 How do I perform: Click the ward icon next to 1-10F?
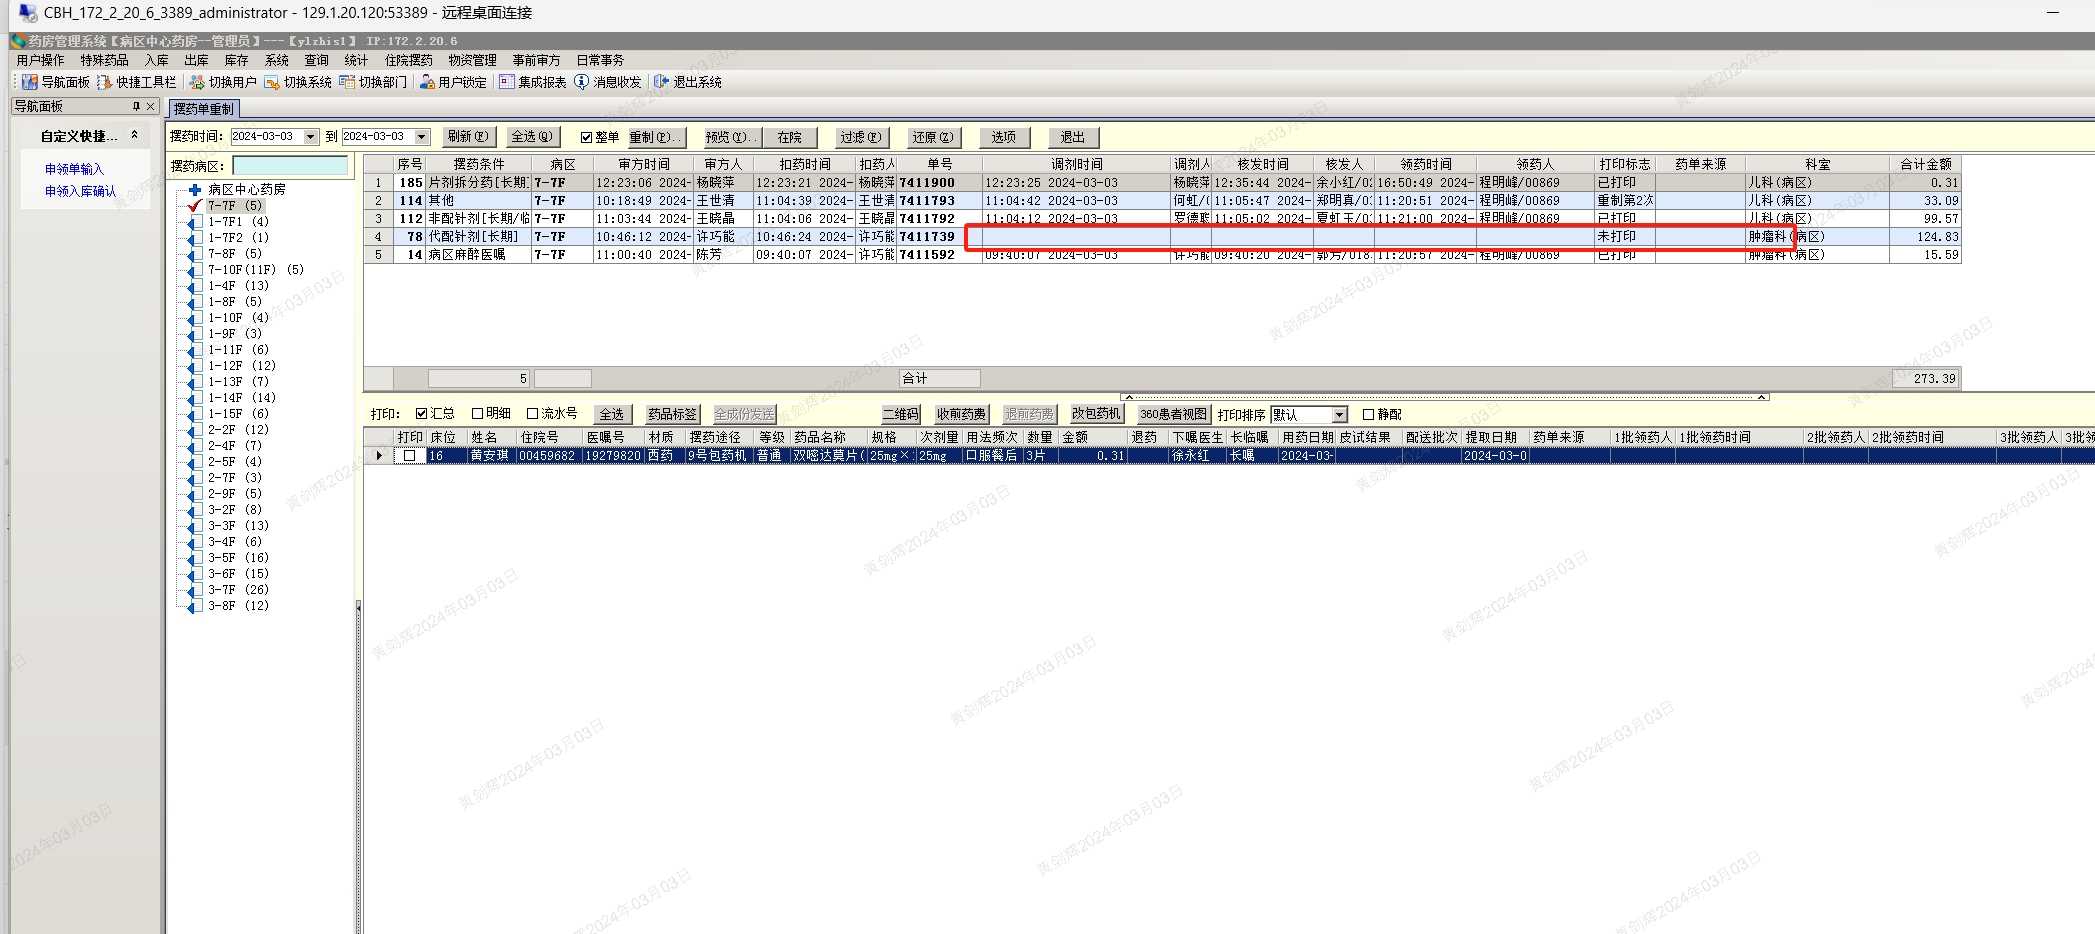pos(195,318)
